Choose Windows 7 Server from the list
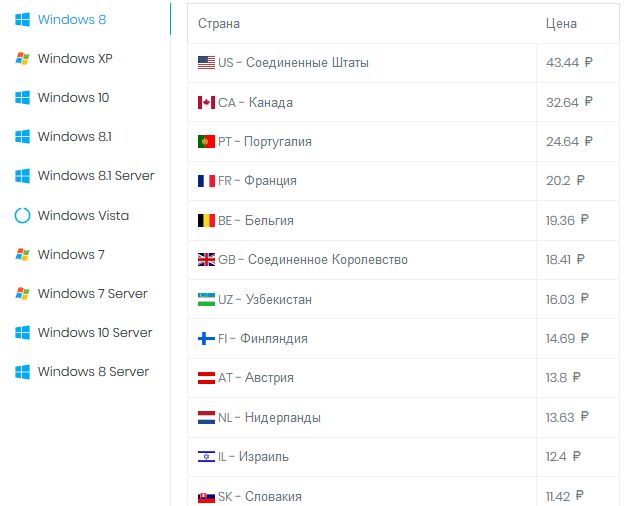This screenshot has height=506, width=624. (92, 294)
